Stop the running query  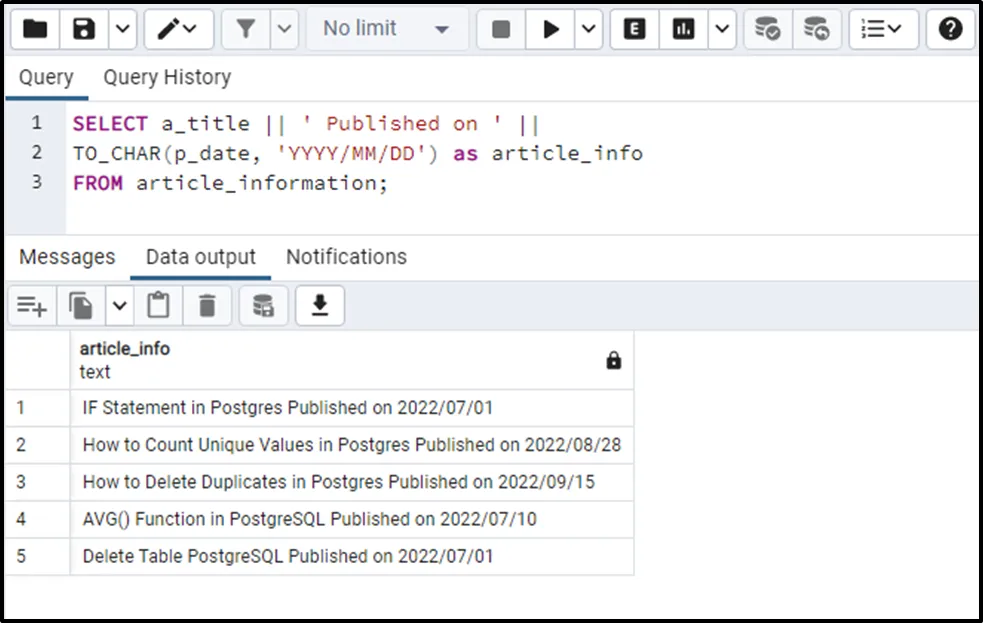click(501, 29)
